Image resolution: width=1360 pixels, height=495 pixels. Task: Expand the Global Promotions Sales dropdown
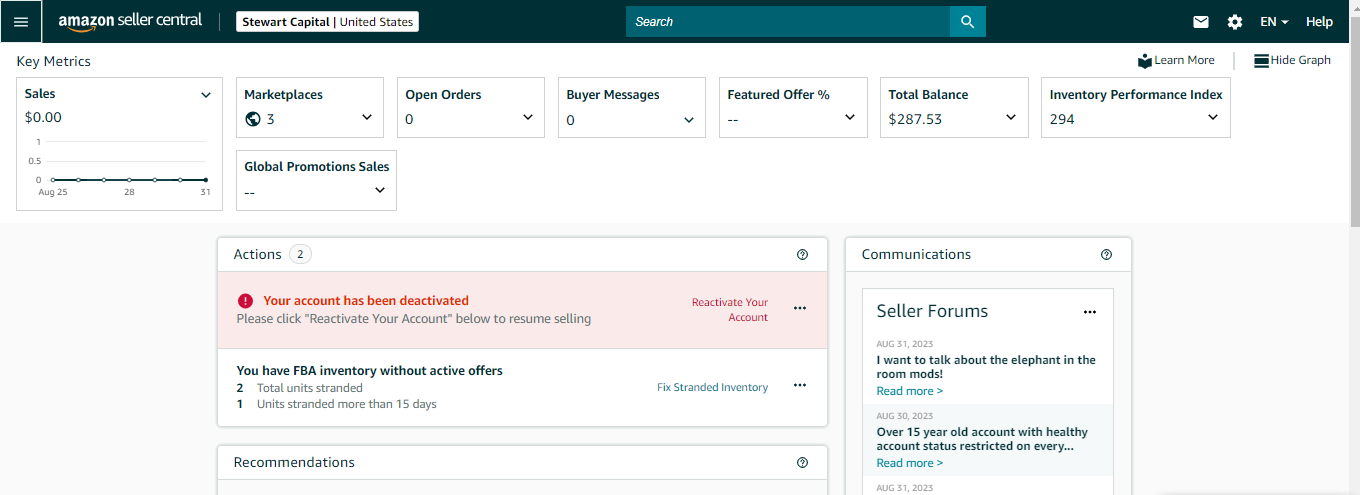click(380, 190)
